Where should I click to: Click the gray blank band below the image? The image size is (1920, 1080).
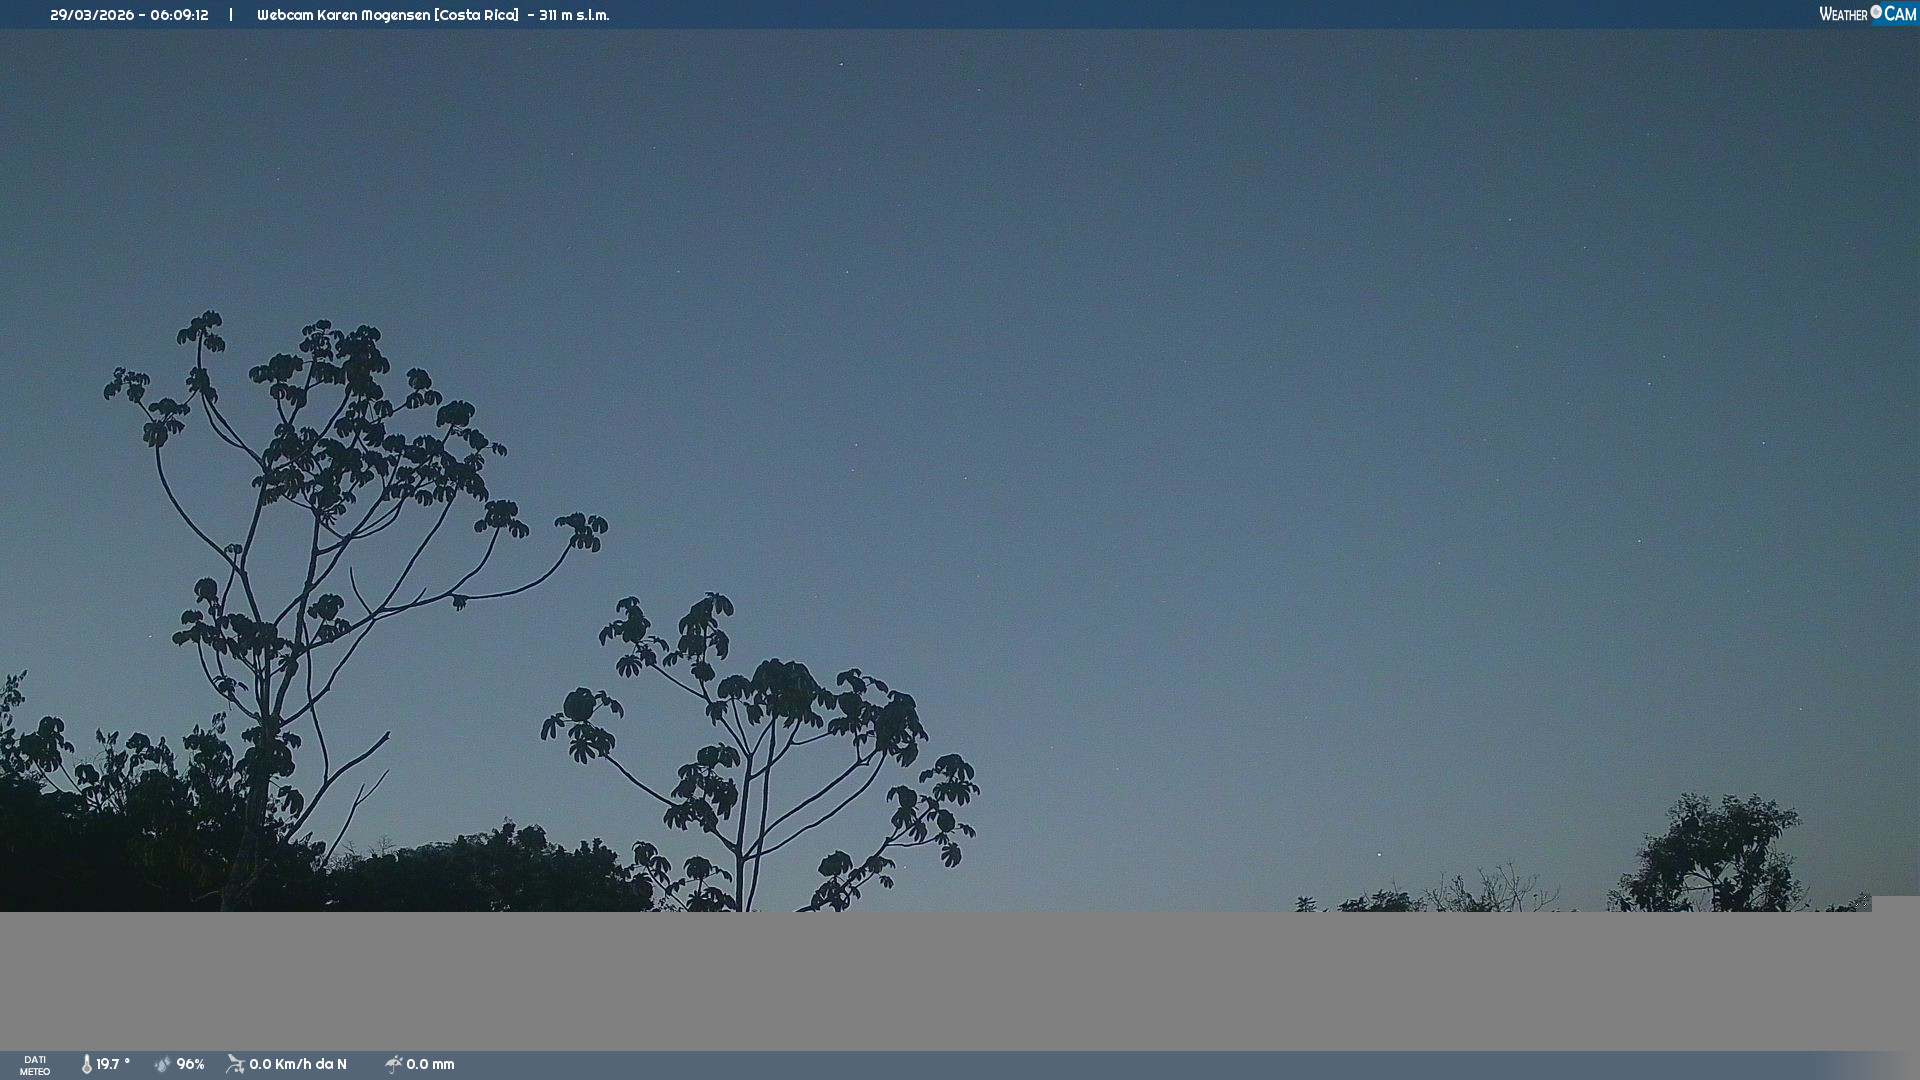960,980
